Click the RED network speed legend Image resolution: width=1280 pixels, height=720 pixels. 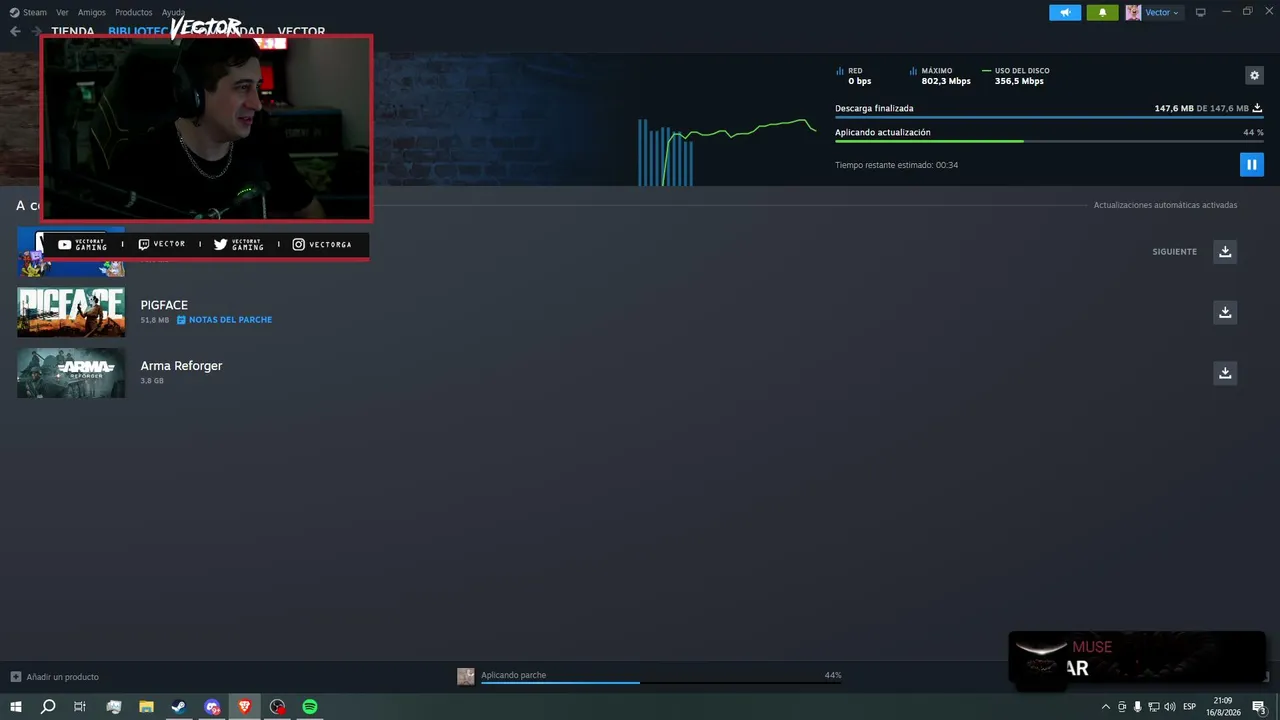(x=854, y=76)
